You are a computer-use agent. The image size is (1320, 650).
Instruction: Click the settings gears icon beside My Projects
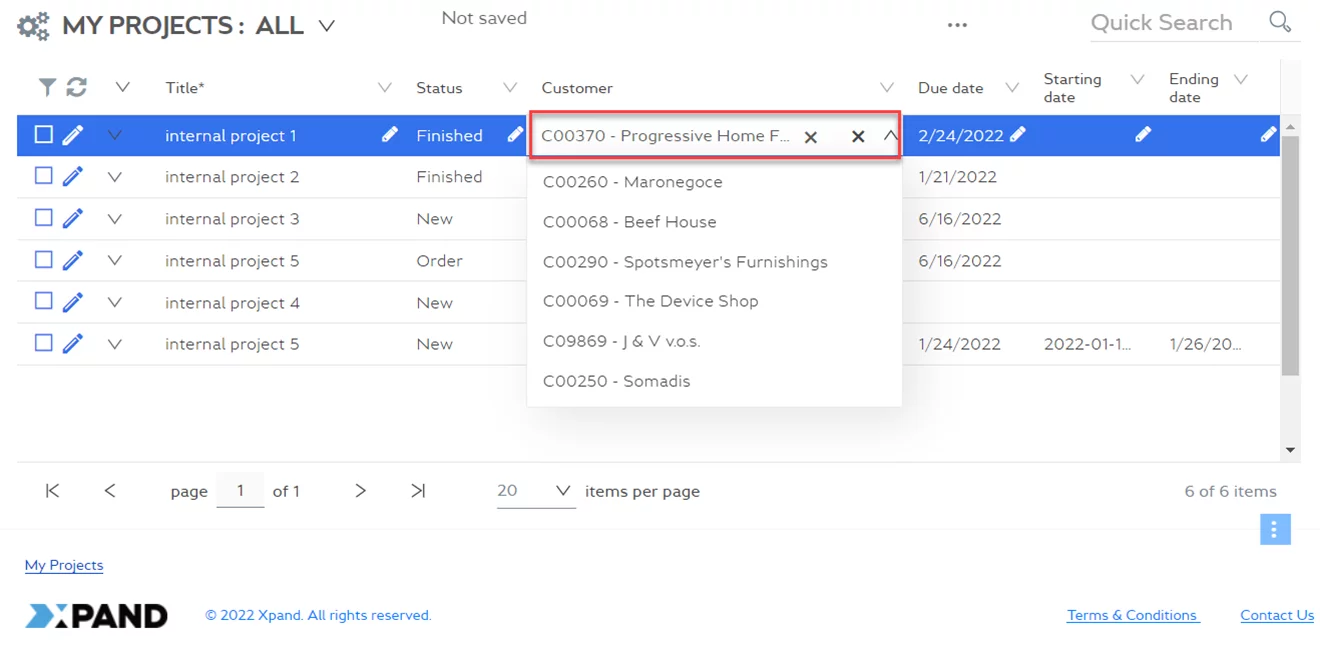tap(33, 26)
